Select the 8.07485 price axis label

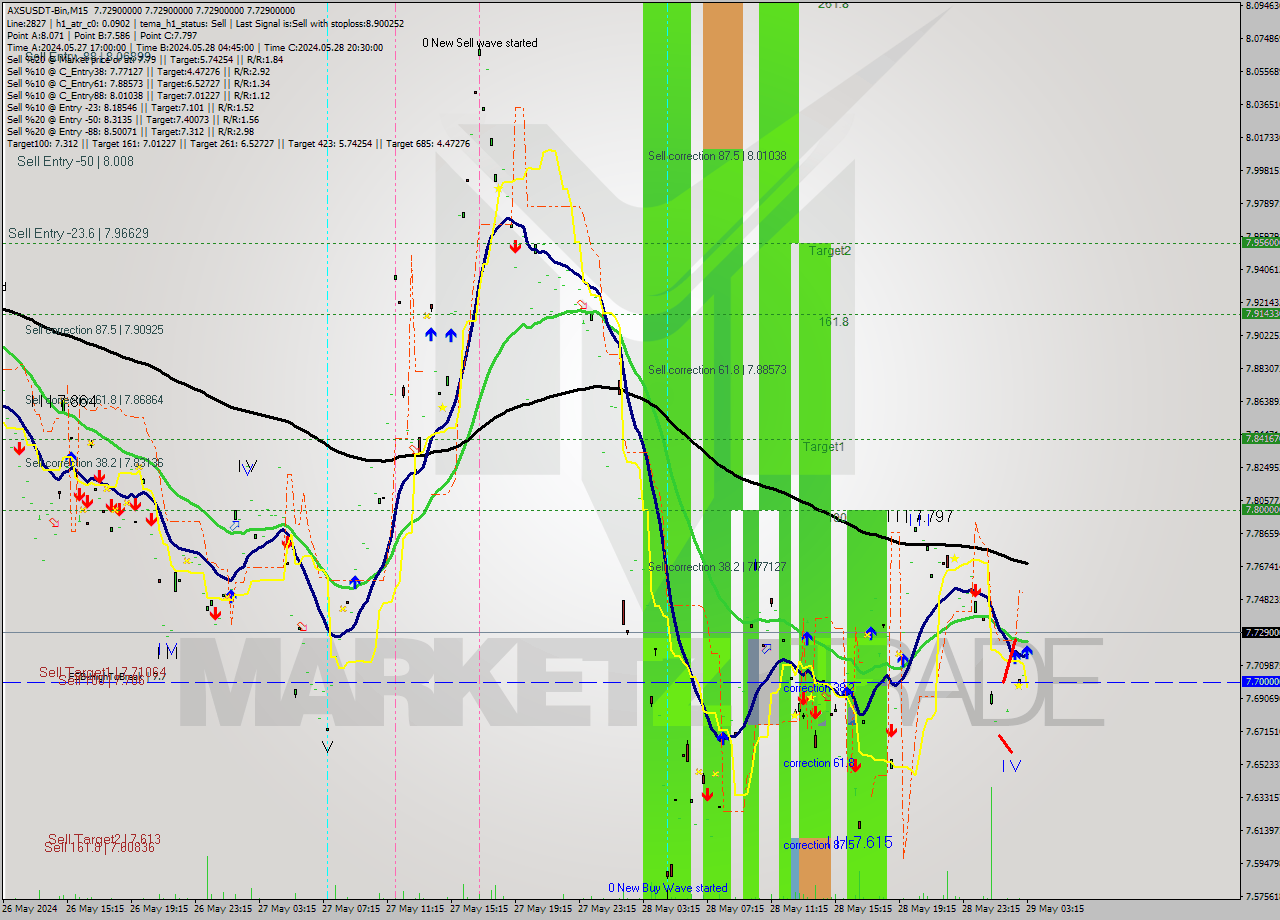1262,39
